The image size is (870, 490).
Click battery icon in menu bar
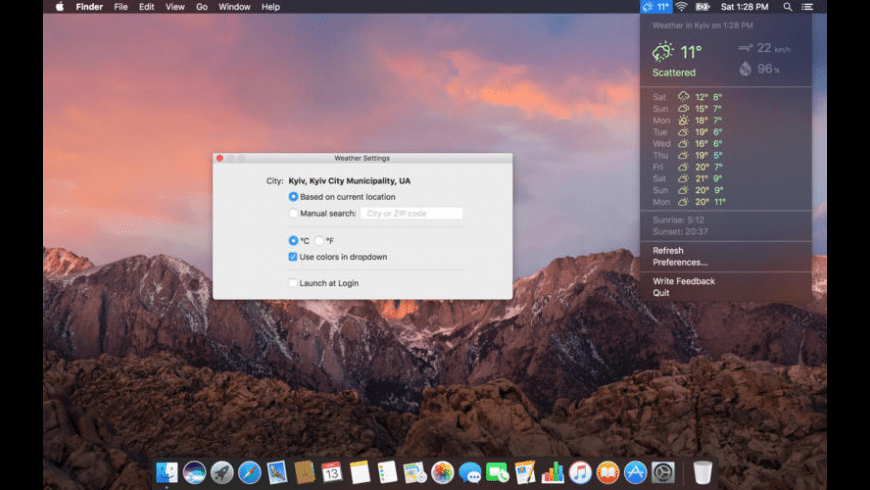(x=703, y=7)
